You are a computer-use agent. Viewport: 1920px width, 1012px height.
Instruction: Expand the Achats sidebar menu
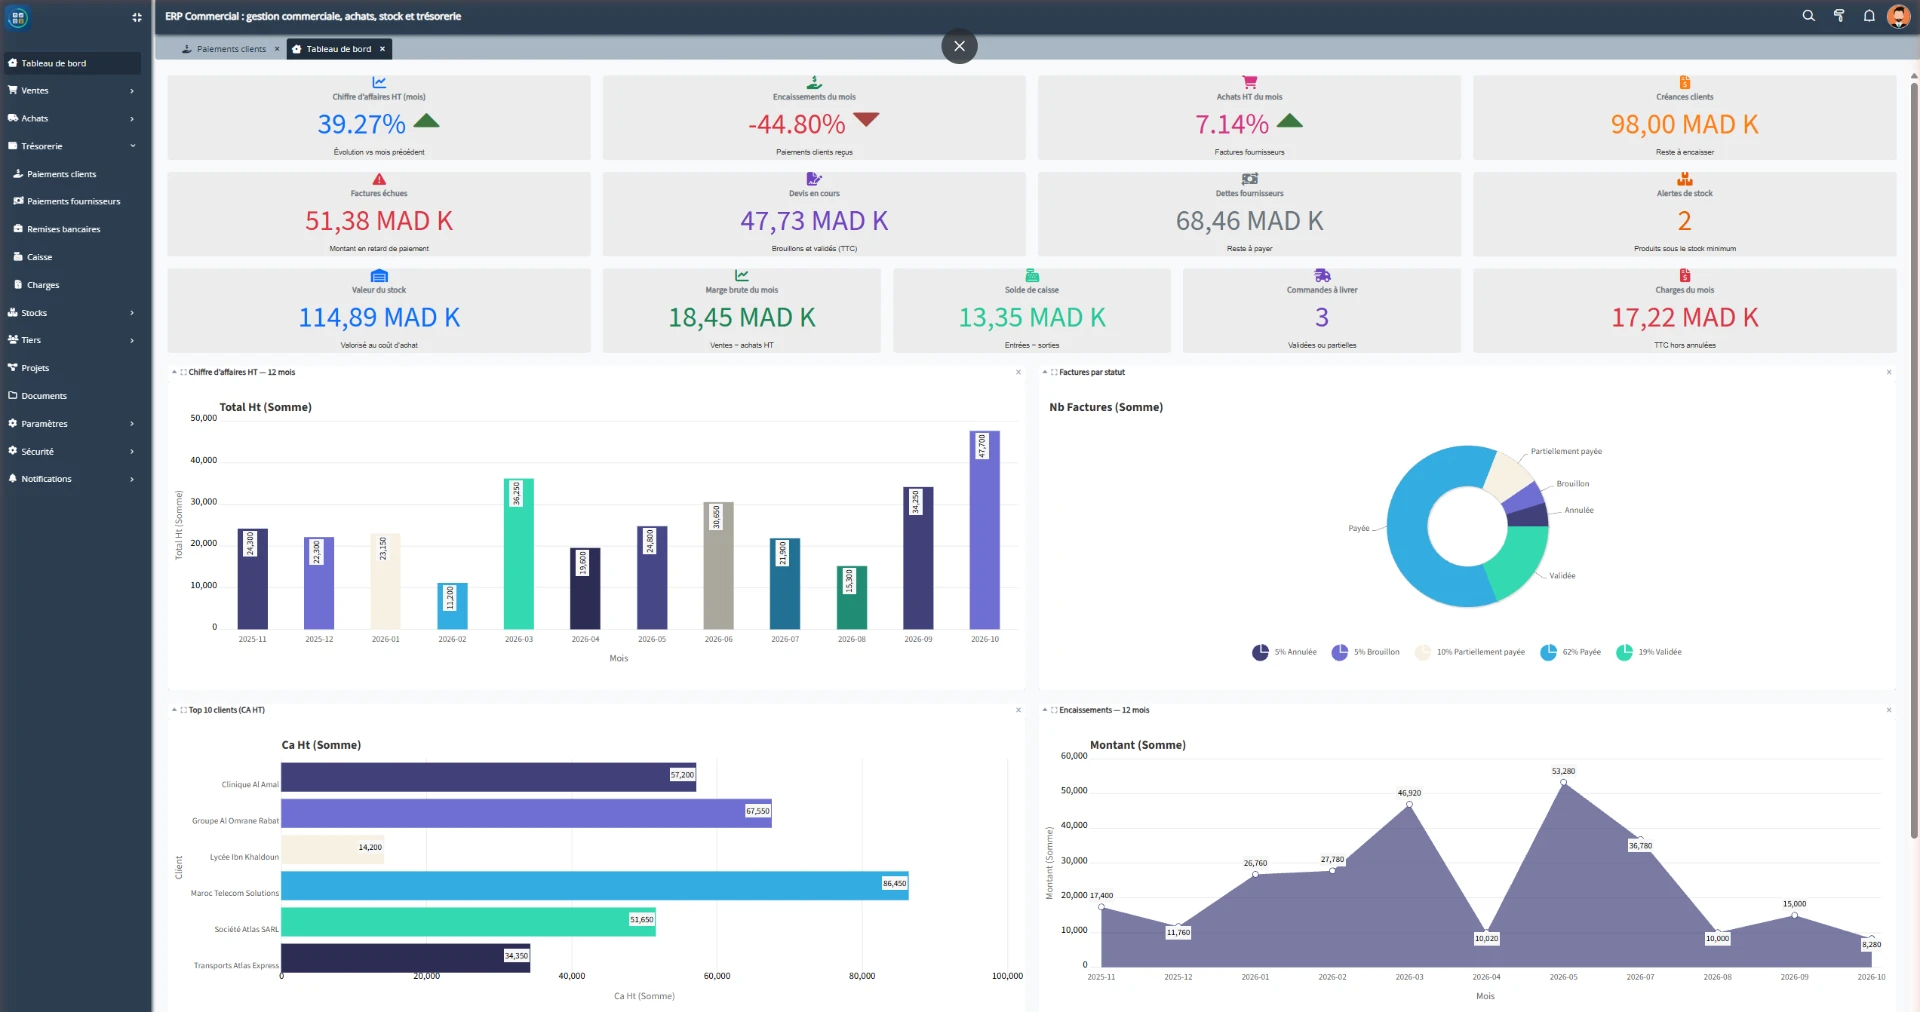[x=72, y=119]
